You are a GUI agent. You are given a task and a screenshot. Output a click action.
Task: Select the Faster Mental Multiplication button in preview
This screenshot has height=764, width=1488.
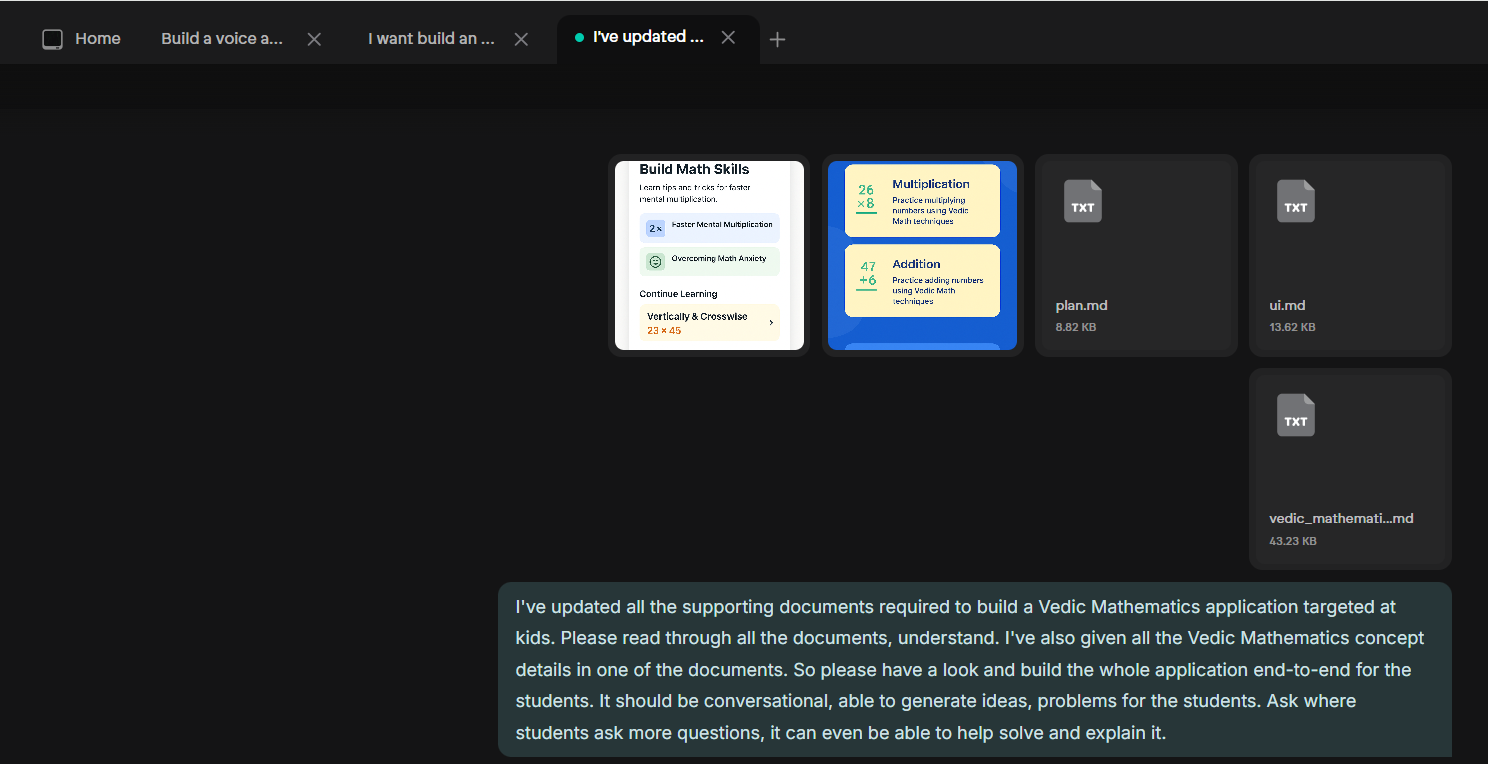point(710,227)
